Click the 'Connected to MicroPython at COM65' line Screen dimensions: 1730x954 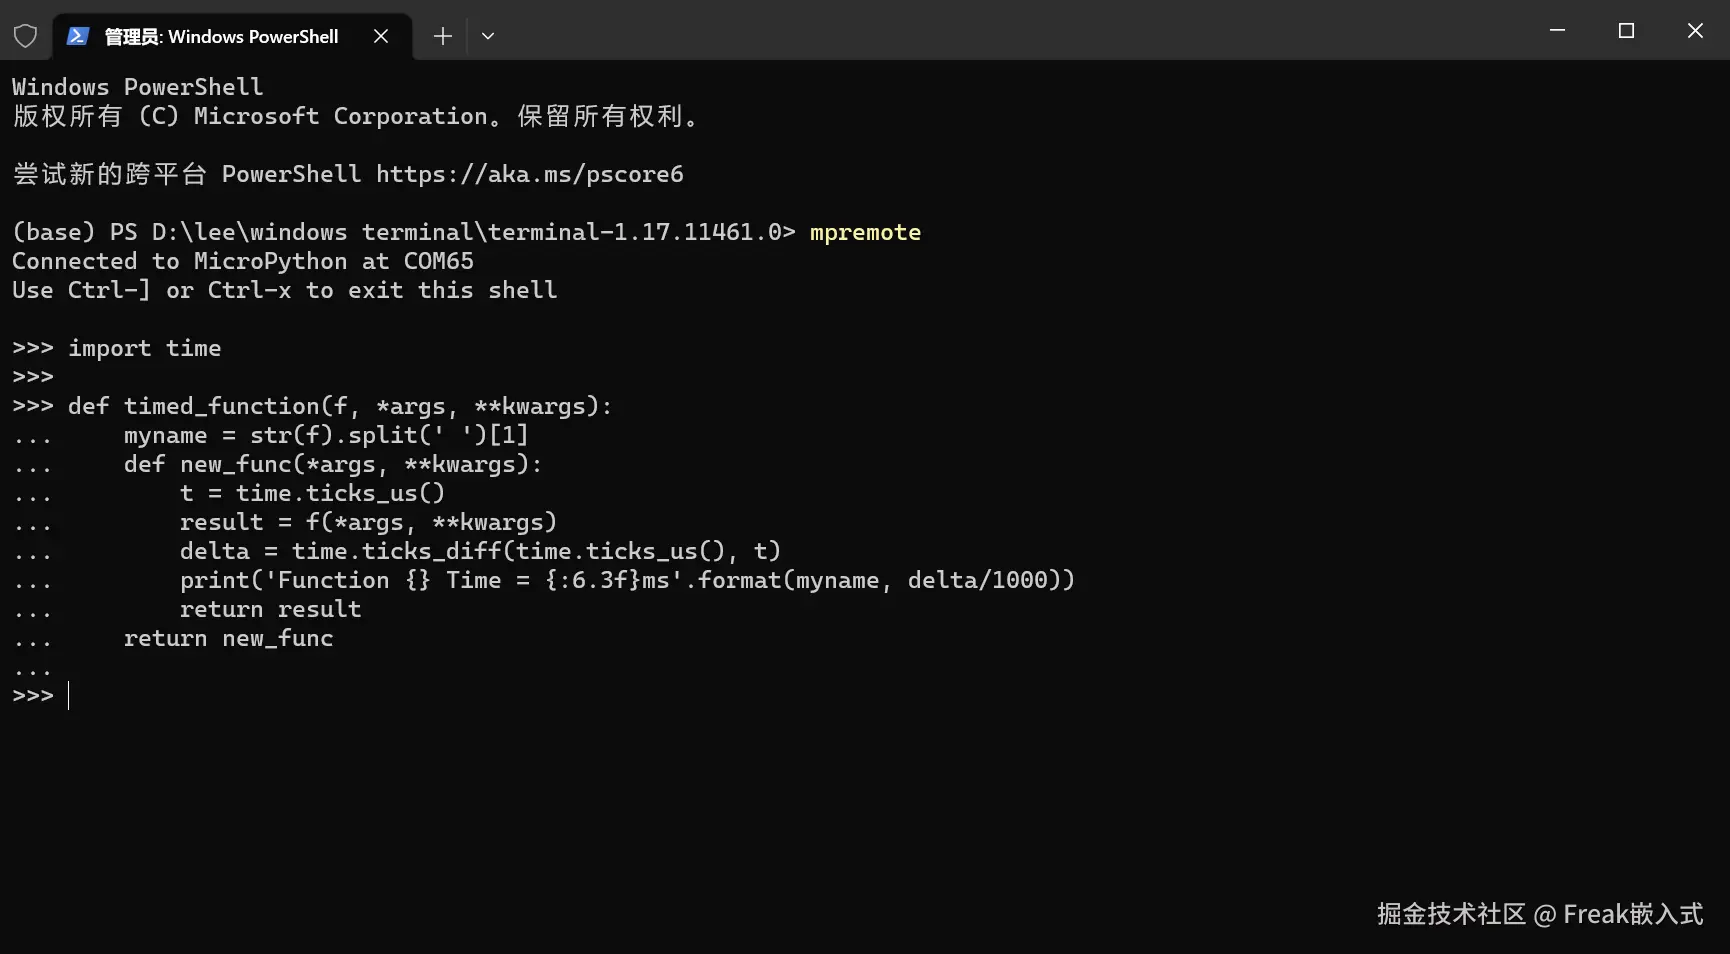click(x=243, y=261)
